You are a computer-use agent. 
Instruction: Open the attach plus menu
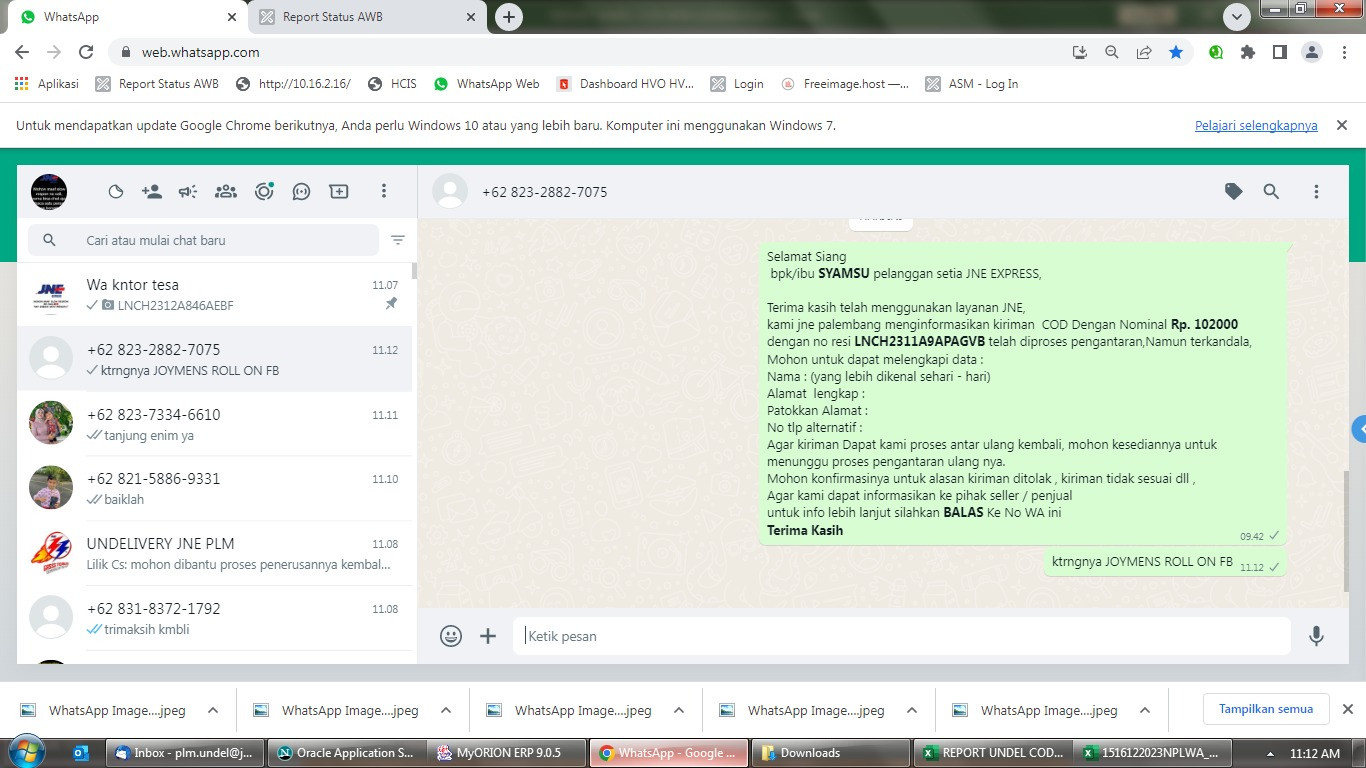tap(488, 636)
